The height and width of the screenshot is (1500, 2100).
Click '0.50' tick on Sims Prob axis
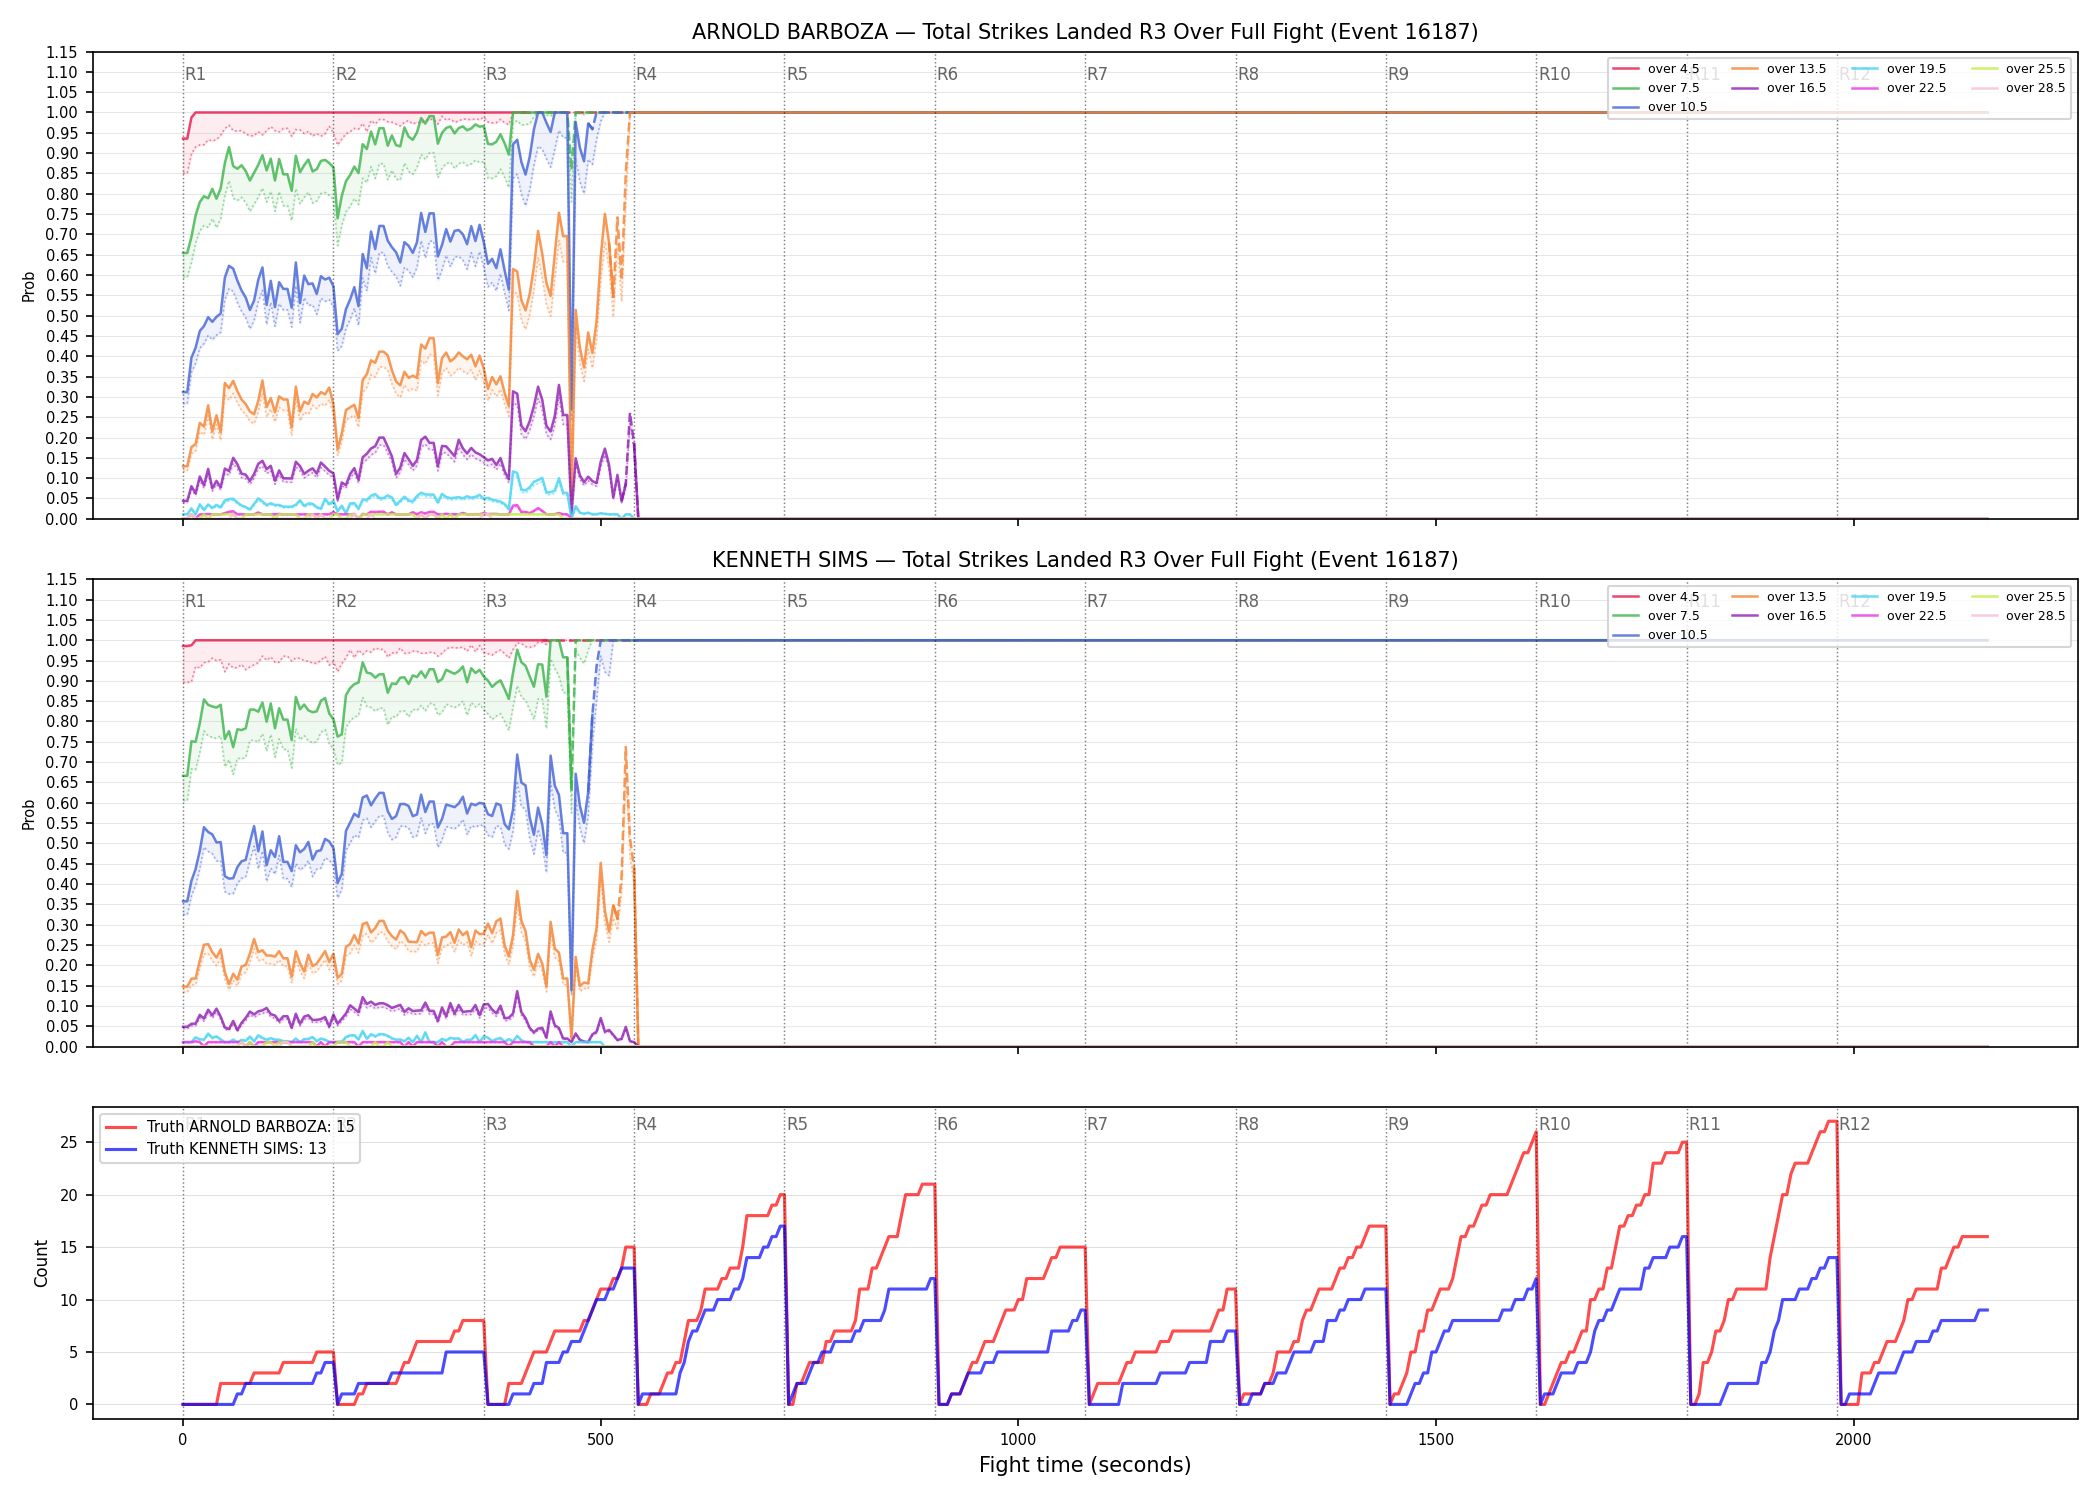pos(61,843)
